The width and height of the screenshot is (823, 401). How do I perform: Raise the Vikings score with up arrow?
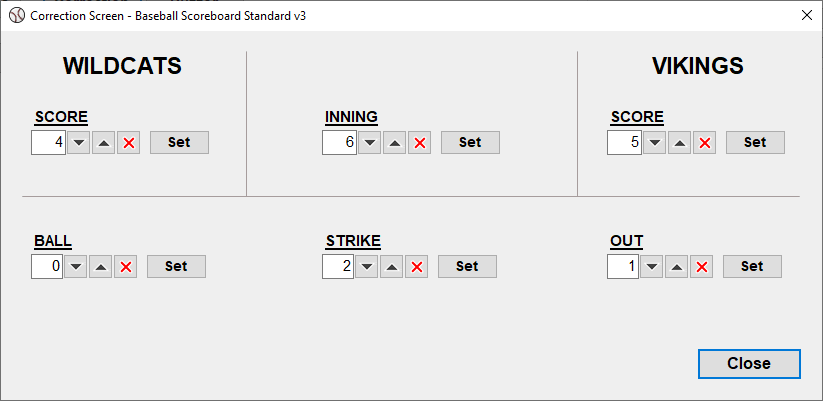tap(680, 143)
